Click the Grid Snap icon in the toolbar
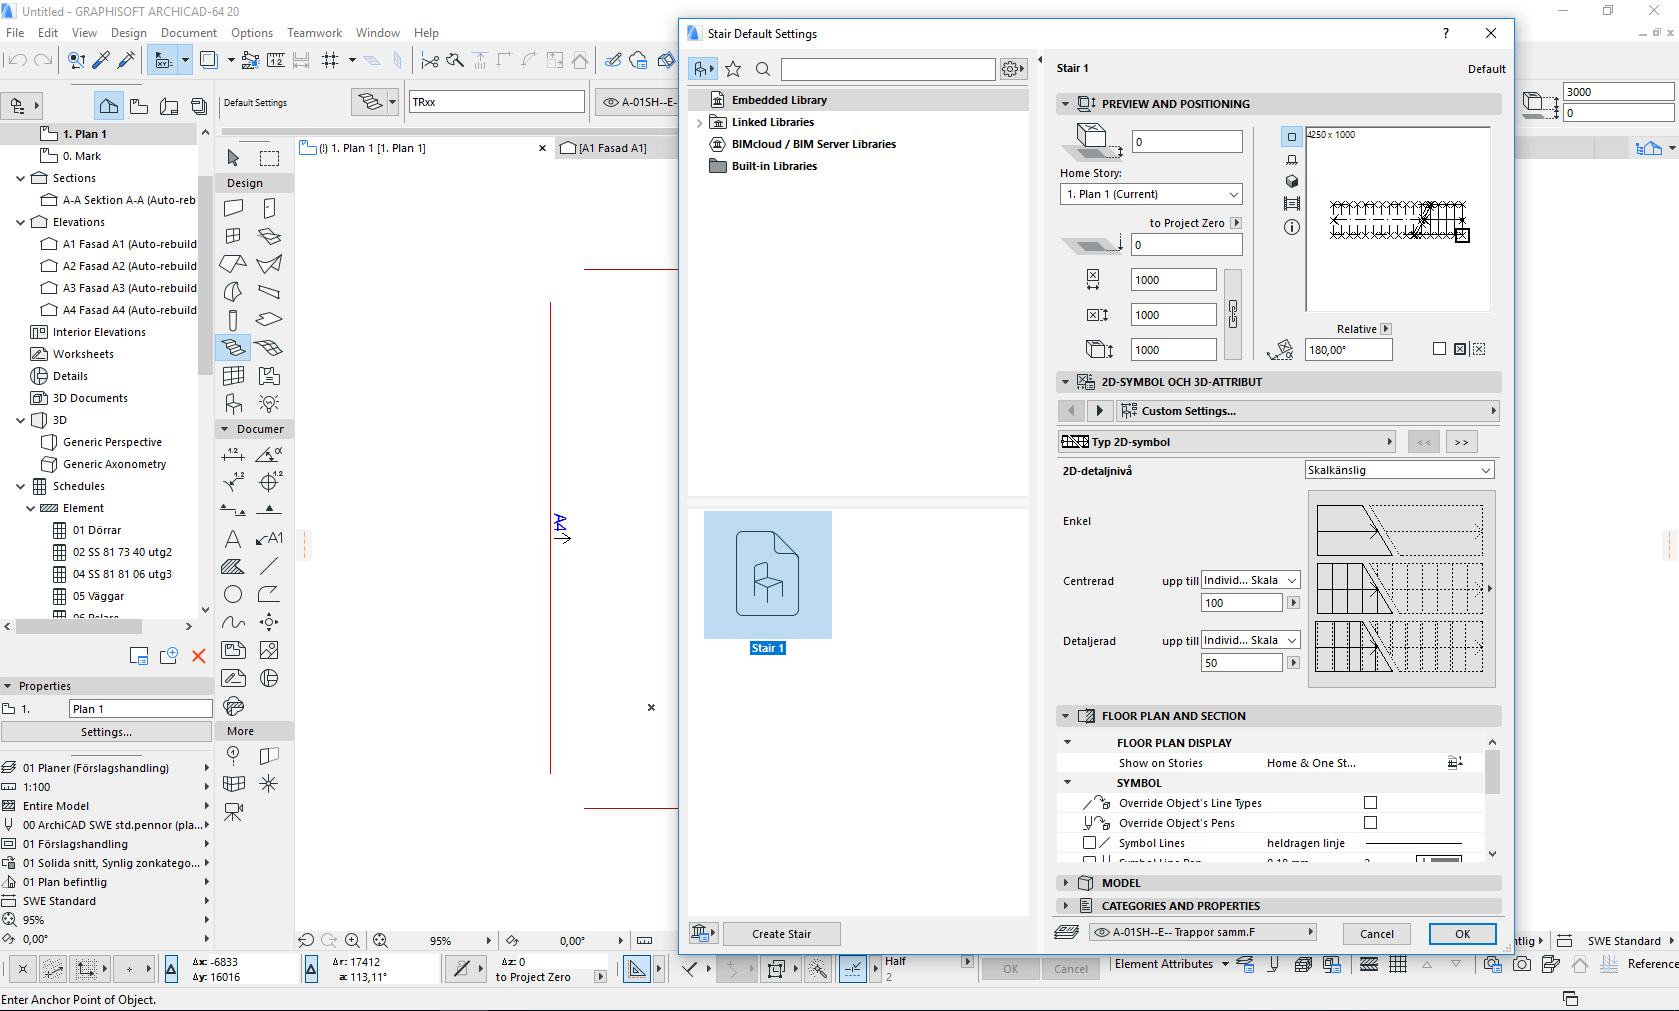Image resolution: width=1679 pixels, height=1011 pixels. [x=331, y=60]
